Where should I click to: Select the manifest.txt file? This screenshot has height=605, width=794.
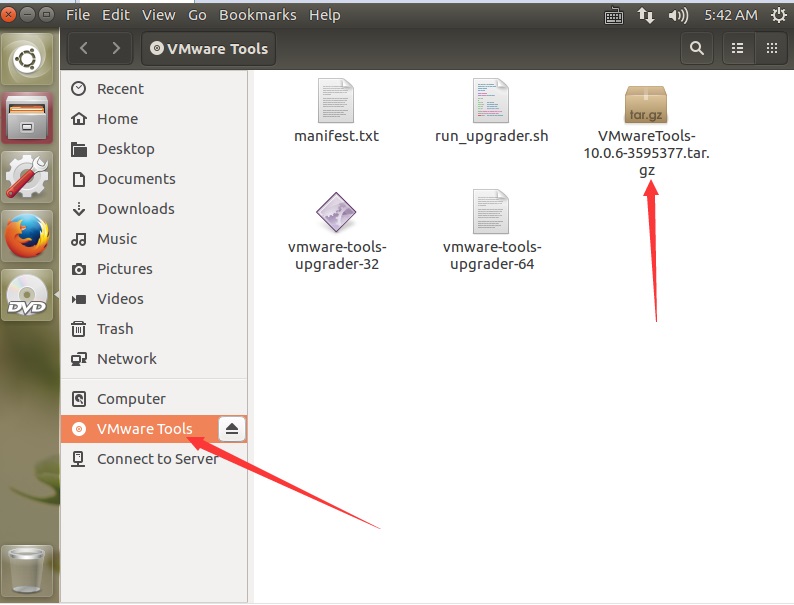[x=336, y=102]
